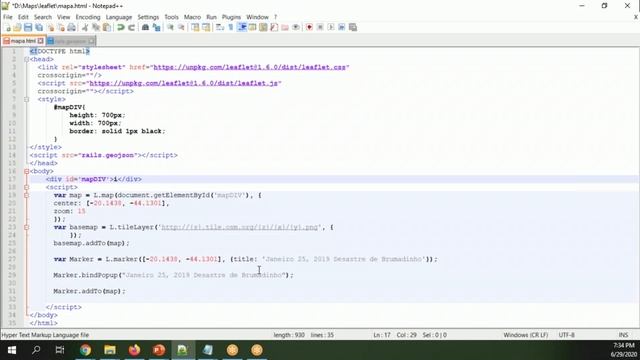This screenshot has height=360, width=640.
Task: Toggle Folder as Workspace icon
Action: (x=285, y=27)
